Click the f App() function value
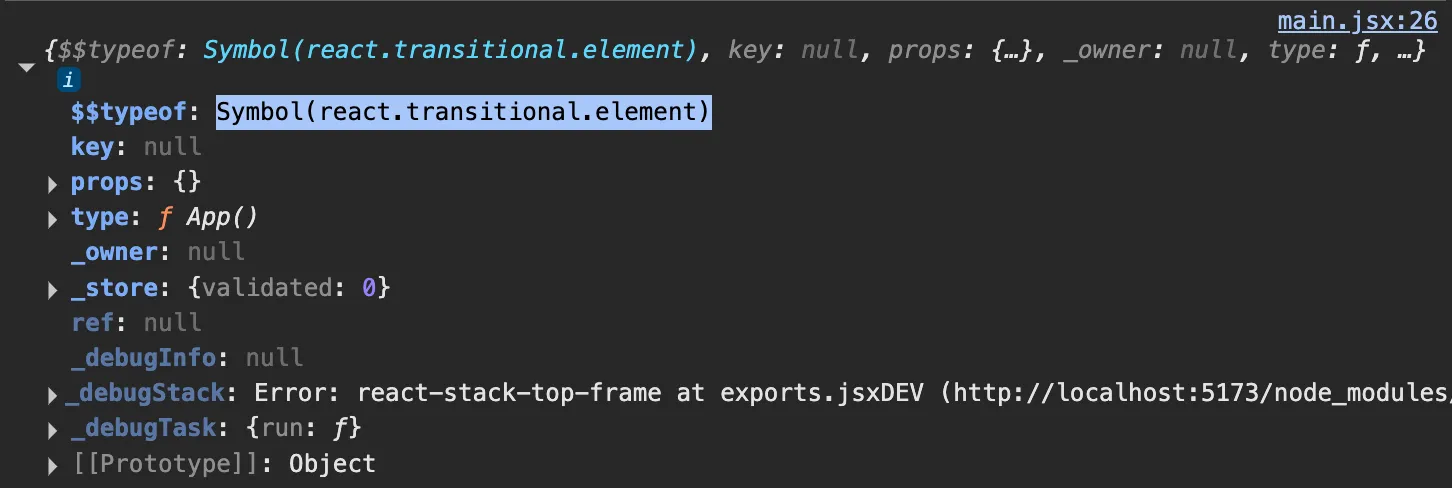The image size is (1452, 488). tap(208, 218)
